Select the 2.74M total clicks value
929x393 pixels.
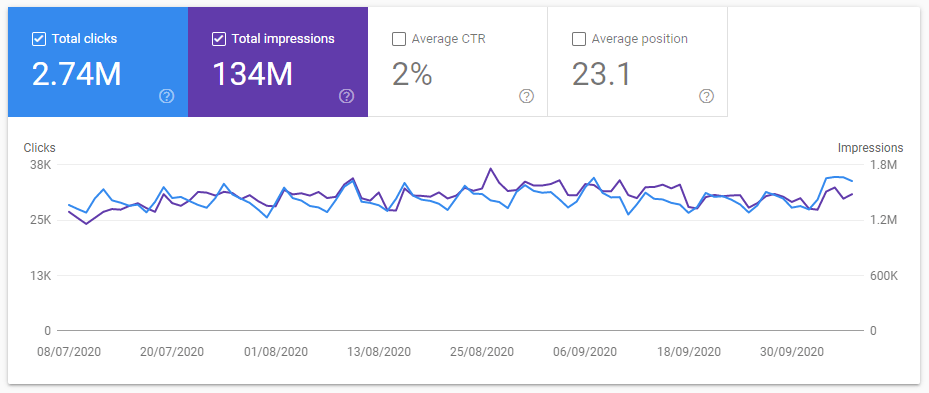76,75
